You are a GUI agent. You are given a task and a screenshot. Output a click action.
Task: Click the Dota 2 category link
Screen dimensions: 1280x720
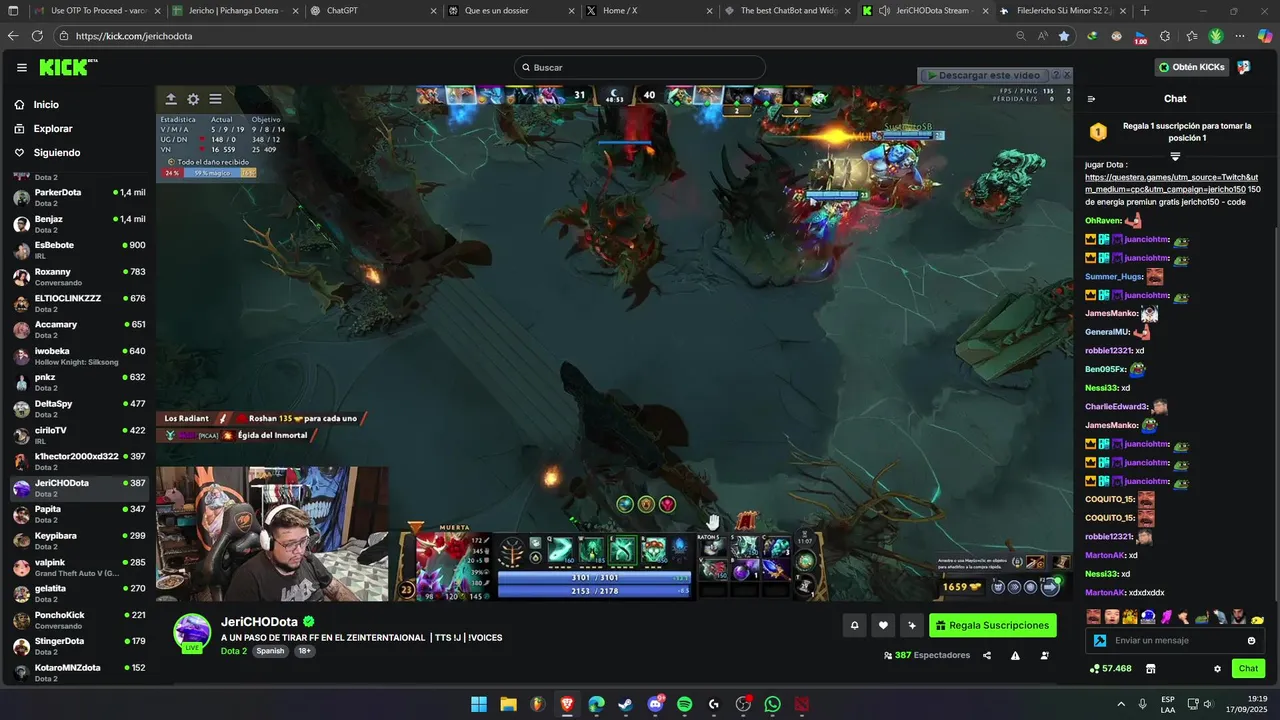234,651
